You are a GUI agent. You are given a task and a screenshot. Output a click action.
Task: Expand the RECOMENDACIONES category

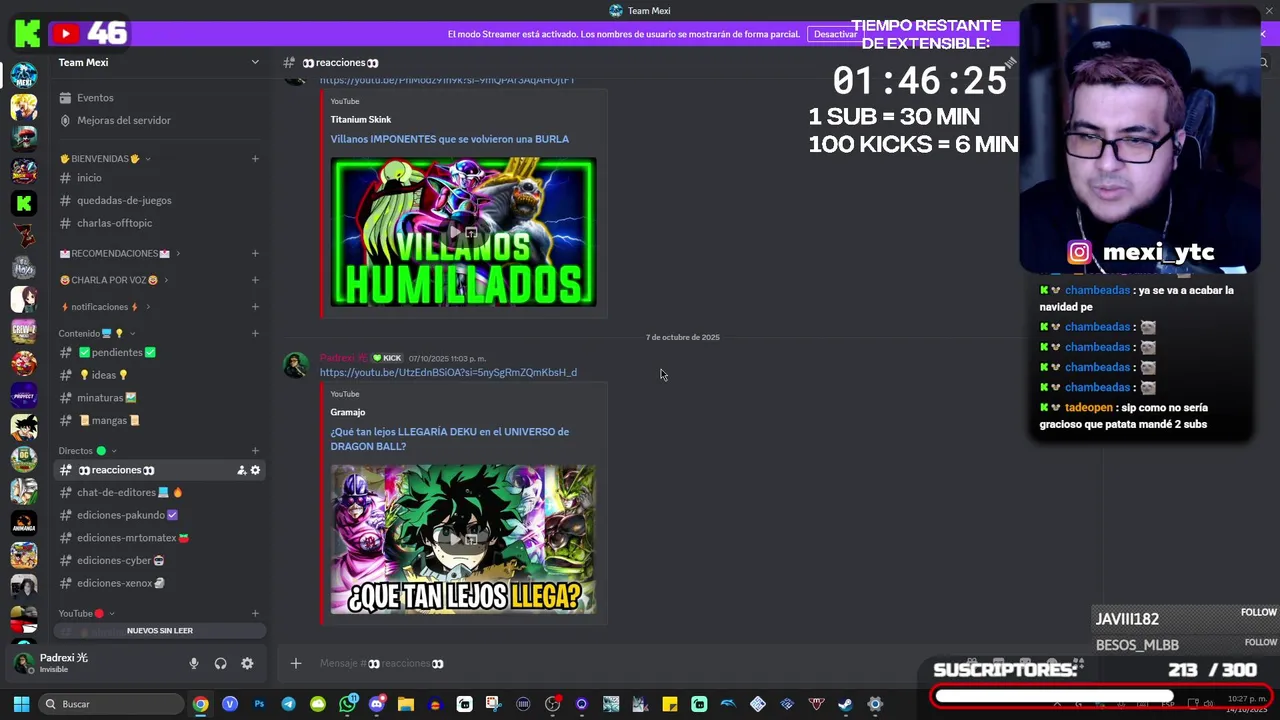pos(120,253)
